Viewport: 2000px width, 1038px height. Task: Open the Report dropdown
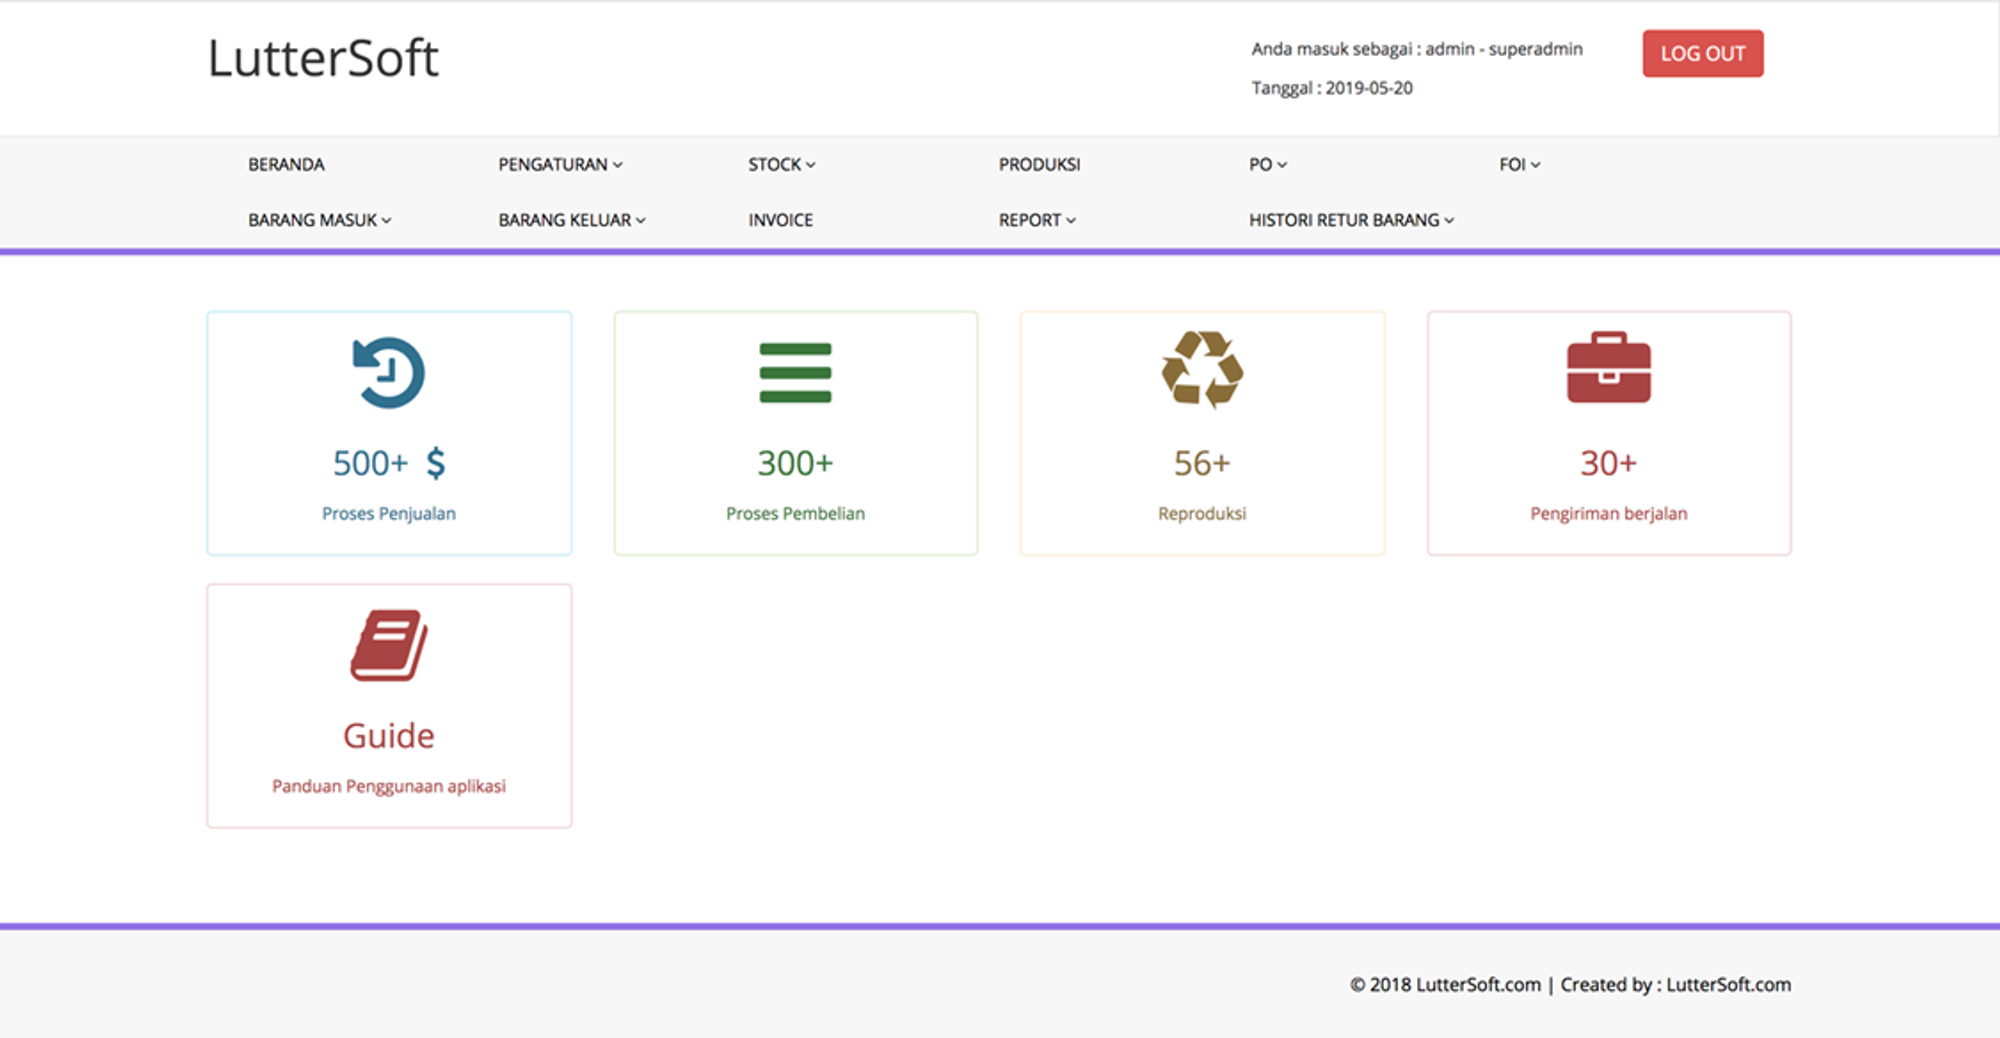(x=1036, y=220)
